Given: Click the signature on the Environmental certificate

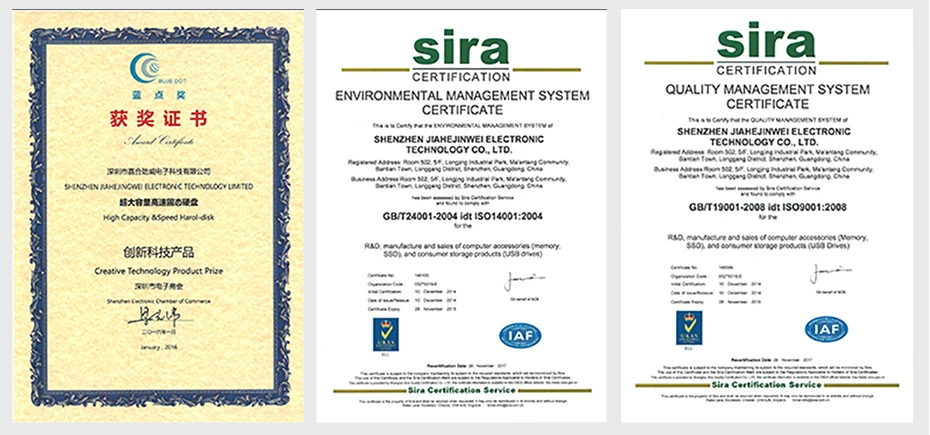Looking at the screenshot, I should (x=524, y=281).
